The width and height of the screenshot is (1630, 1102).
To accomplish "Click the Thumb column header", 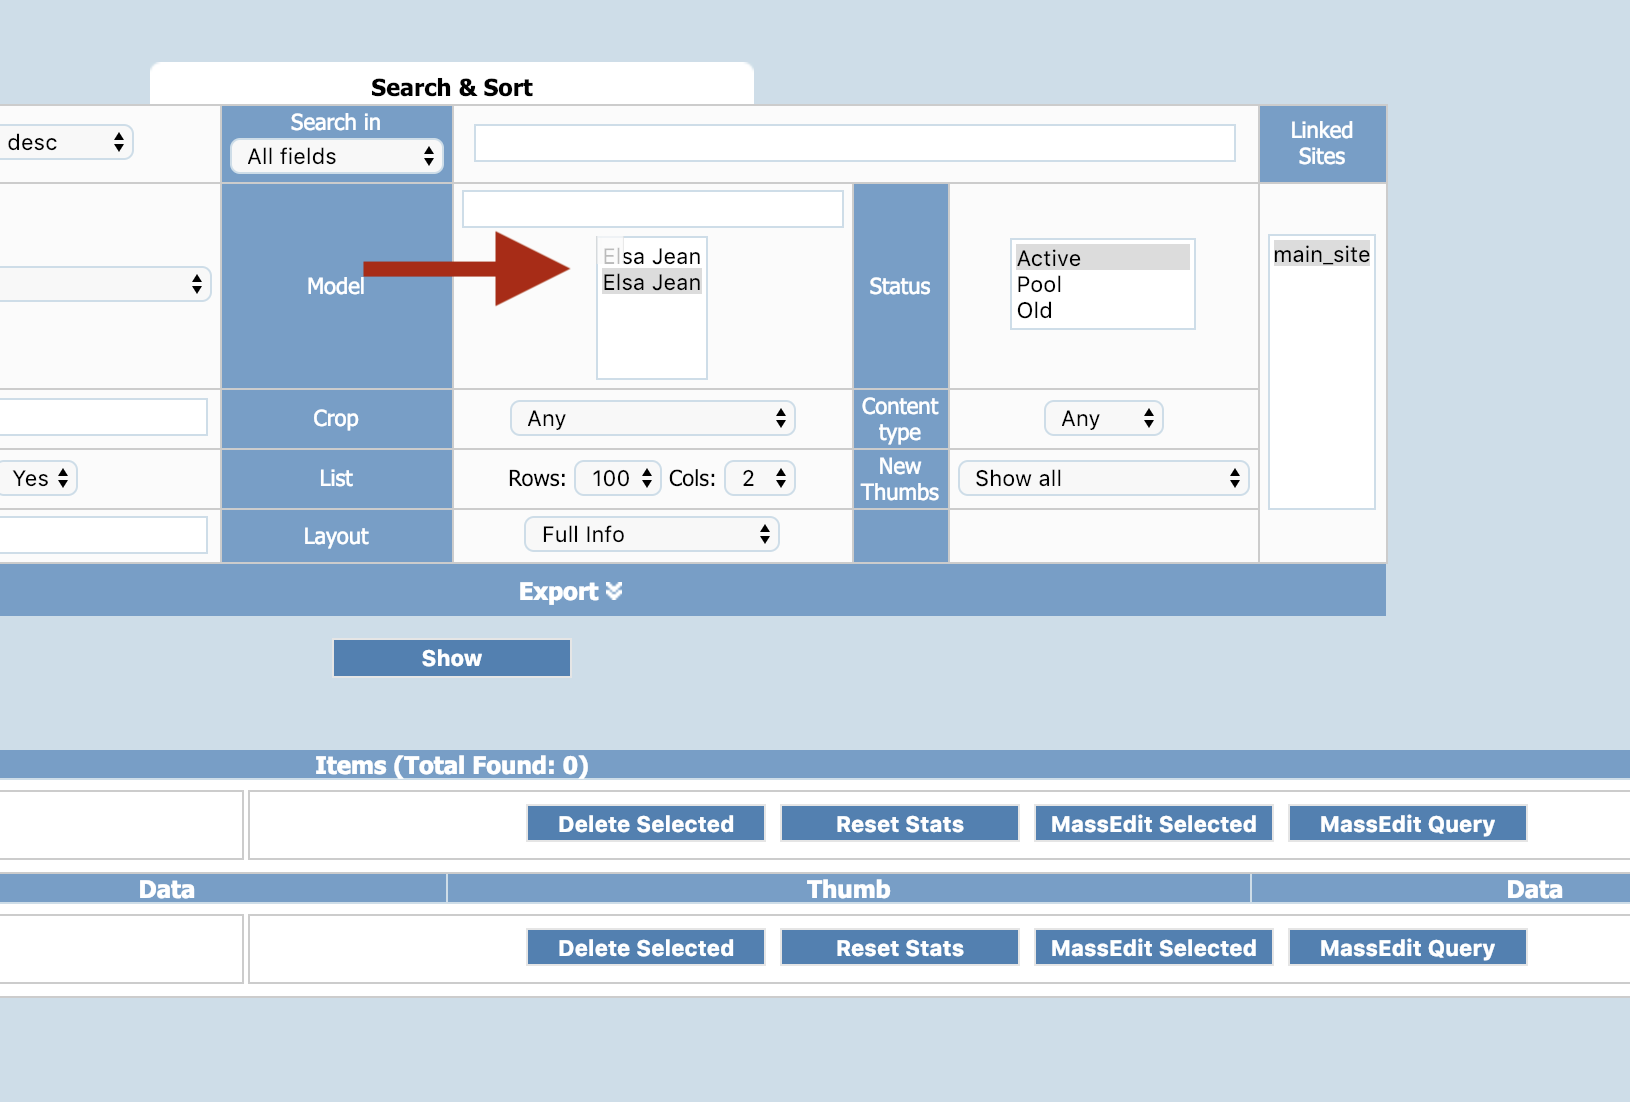I will pyautogui.click(x=849, y=889).
